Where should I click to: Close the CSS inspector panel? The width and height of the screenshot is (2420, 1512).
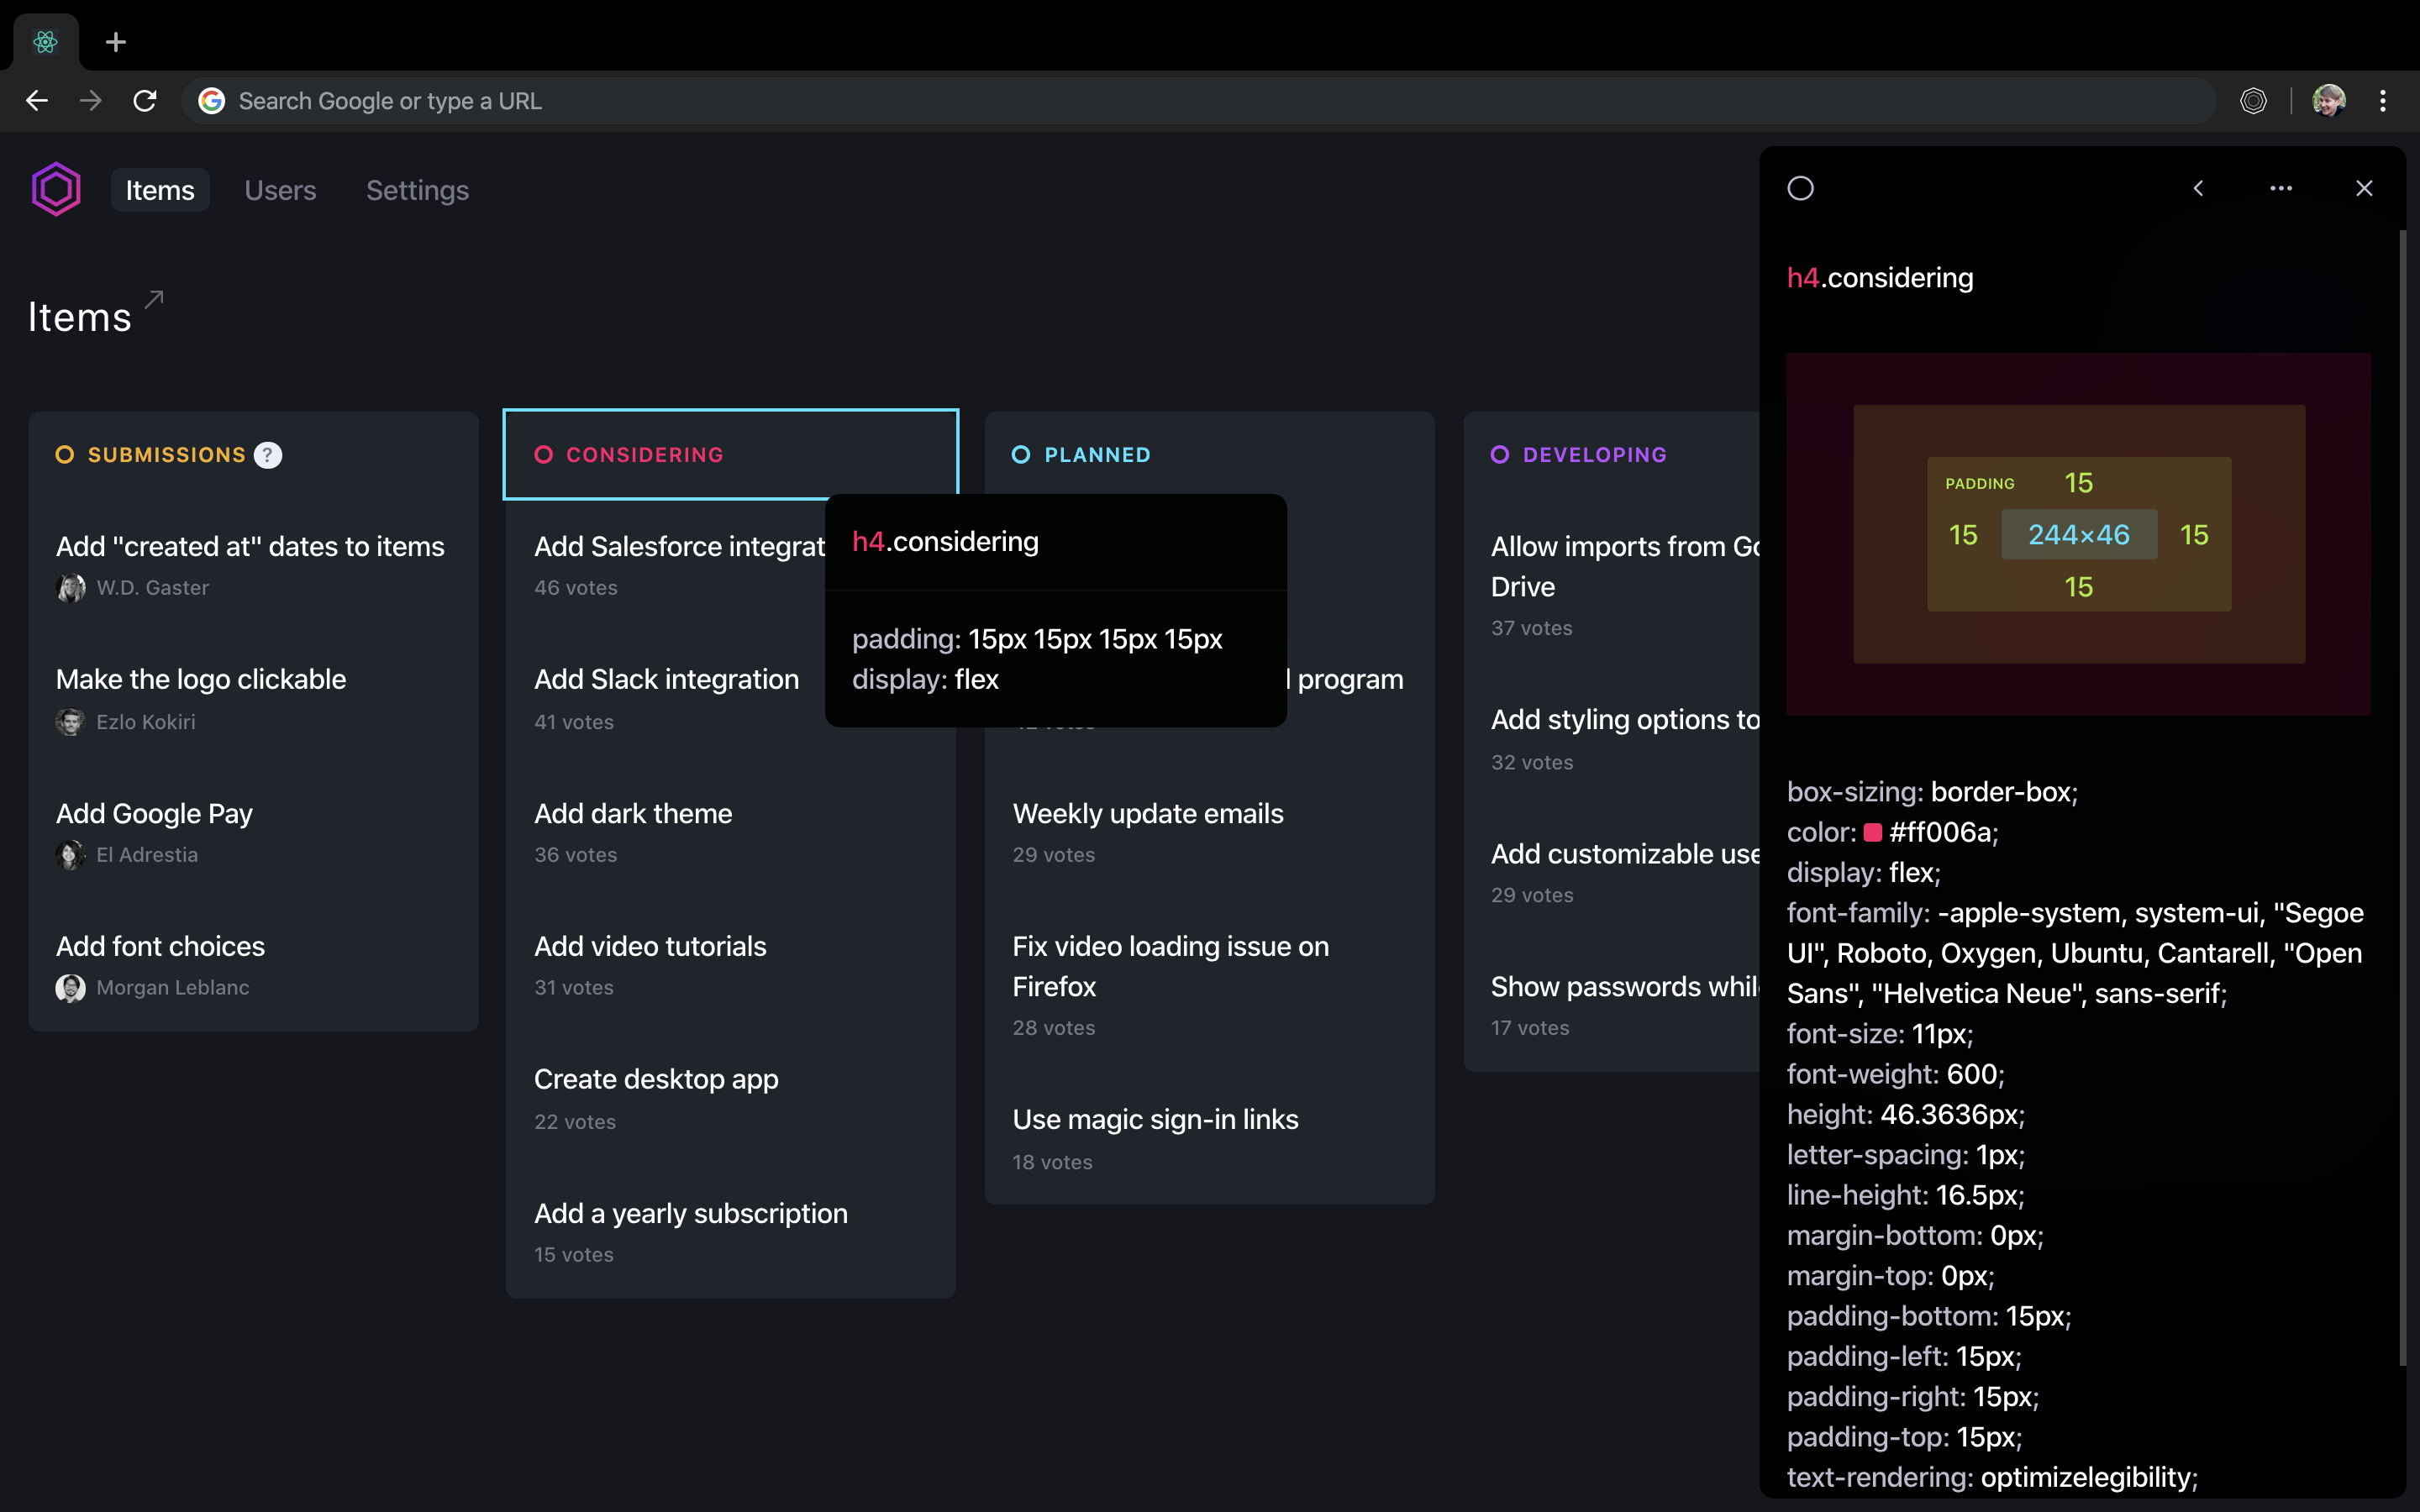click(x=2364, y=188)
